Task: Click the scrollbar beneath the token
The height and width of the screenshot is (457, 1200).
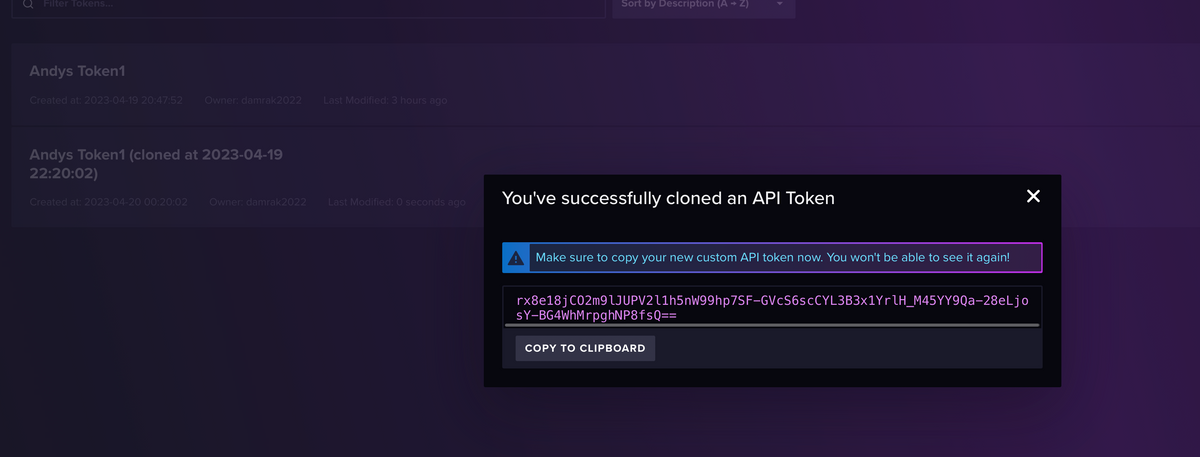Action: [x=771, y=324]
